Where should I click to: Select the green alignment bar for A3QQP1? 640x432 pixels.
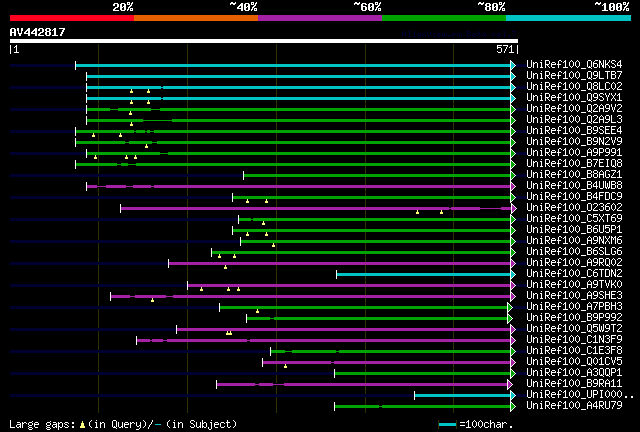[422, 373]
